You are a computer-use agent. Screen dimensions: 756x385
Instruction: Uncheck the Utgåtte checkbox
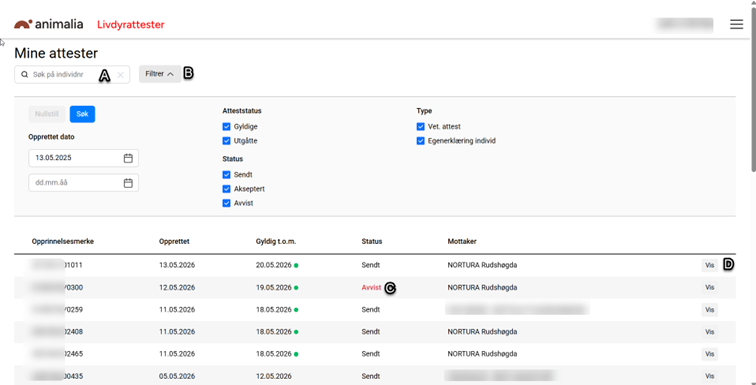(x=226, y=141)
